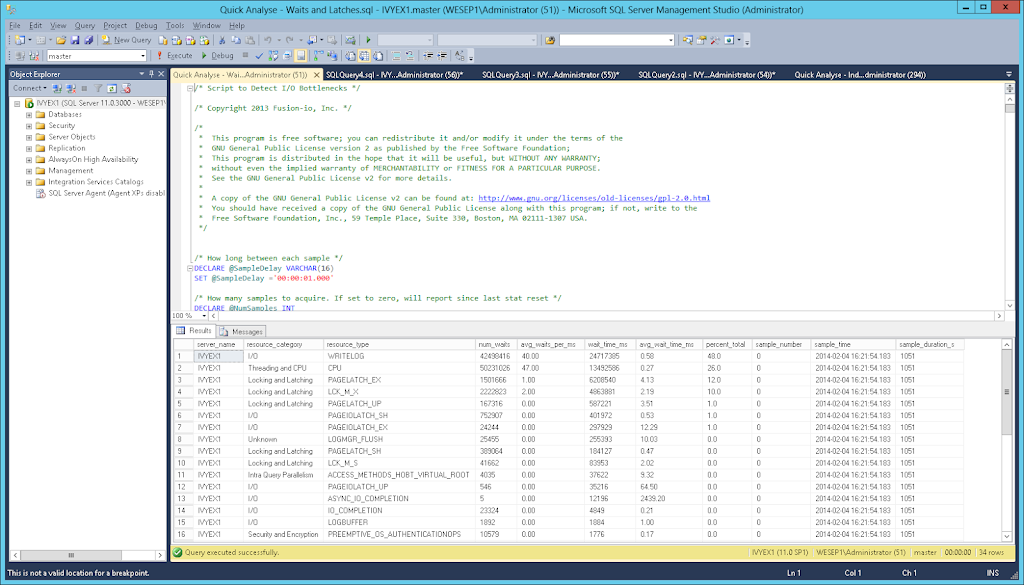Viewport: 1024px width, 585px height.
Task: Expand the Management folder node
Action: pos(29,171)
